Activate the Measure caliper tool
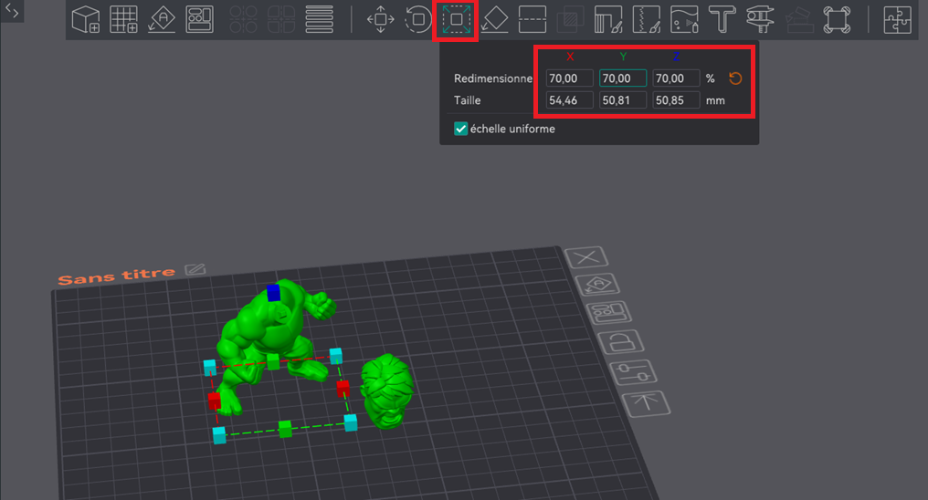The image size is (928, 500). pyautogui.click(x=761, y=20)
